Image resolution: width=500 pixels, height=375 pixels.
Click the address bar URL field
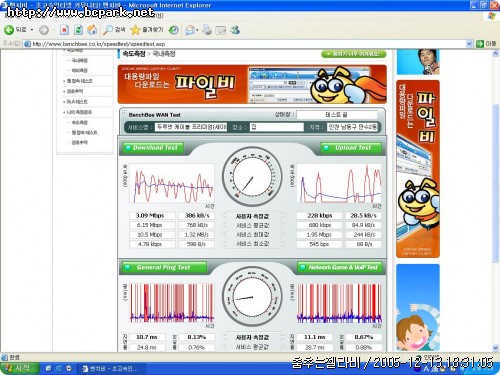[248, 44]
